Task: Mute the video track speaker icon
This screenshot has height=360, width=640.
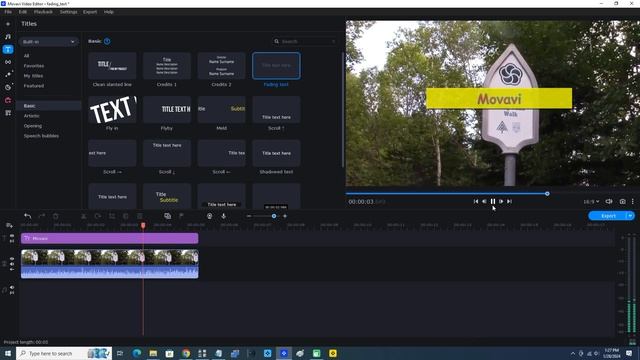Action: tap(12, 264)
